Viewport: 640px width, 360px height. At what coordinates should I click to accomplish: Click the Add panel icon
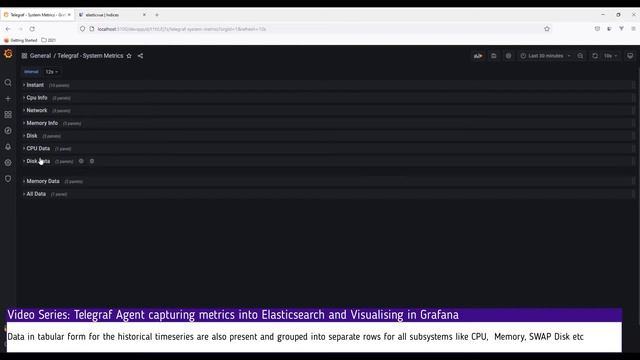[x=478, y=56]
